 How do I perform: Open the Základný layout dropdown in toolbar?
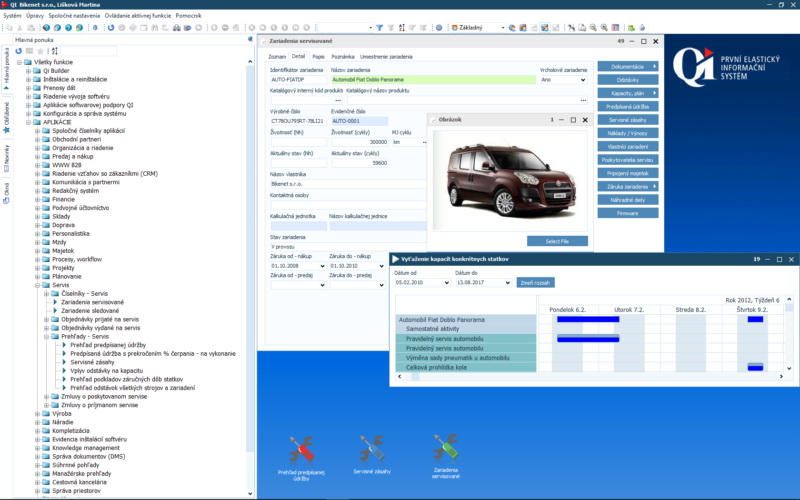(502, 28)
